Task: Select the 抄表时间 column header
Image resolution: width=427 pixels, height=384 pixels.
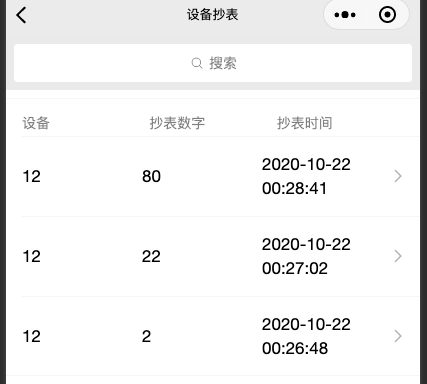Action: pos(304,123)
